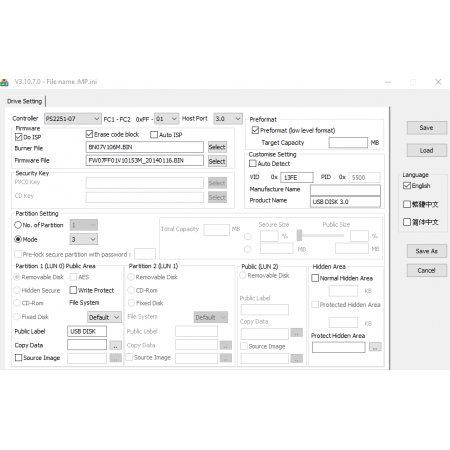Image resolution: width=450 pixels, height=450 pixels.
Task: Expand the Host Port 3.0 dropdown
Action: tap(228, 119)
